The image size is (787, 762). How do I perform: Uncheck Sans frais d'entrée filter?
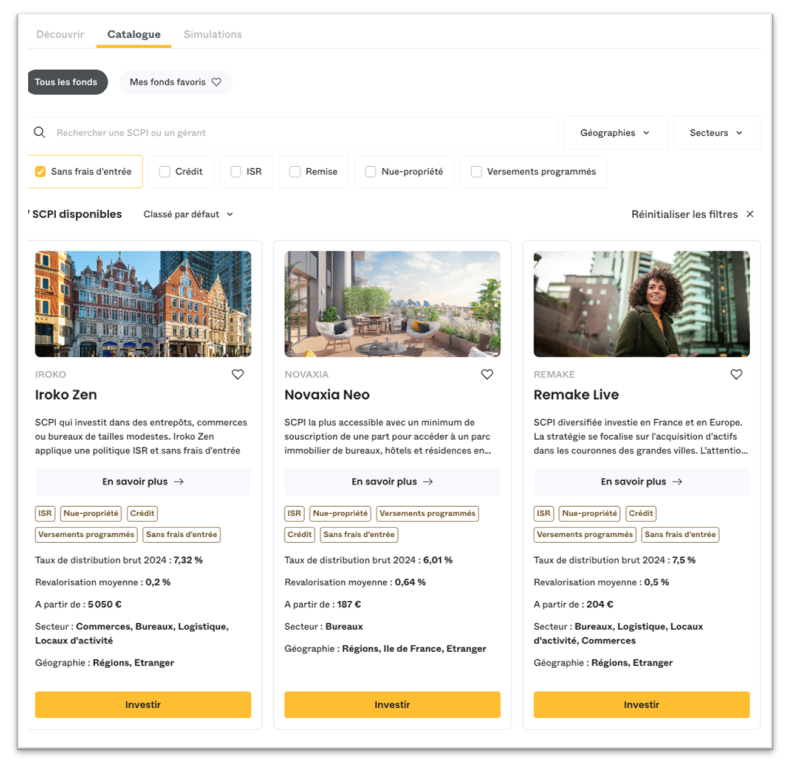point(40,172)
